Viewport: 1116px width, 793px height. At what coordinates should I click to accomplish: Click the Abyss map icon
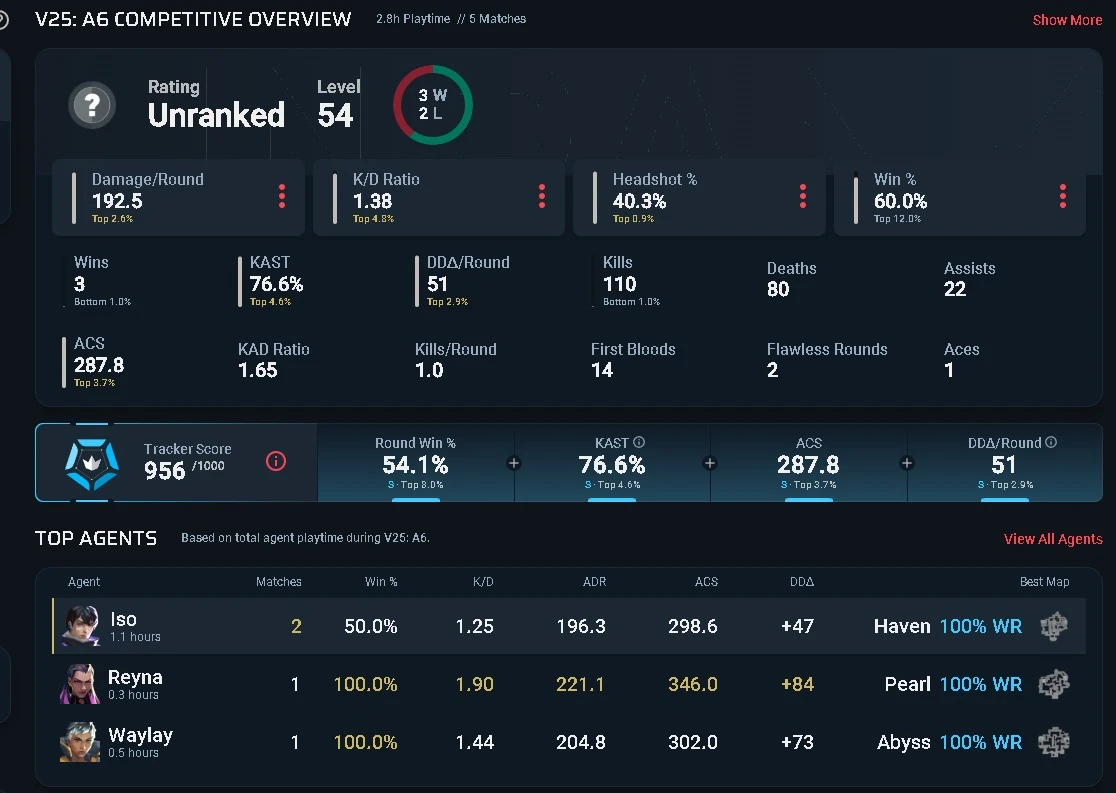pos(1053,742)
